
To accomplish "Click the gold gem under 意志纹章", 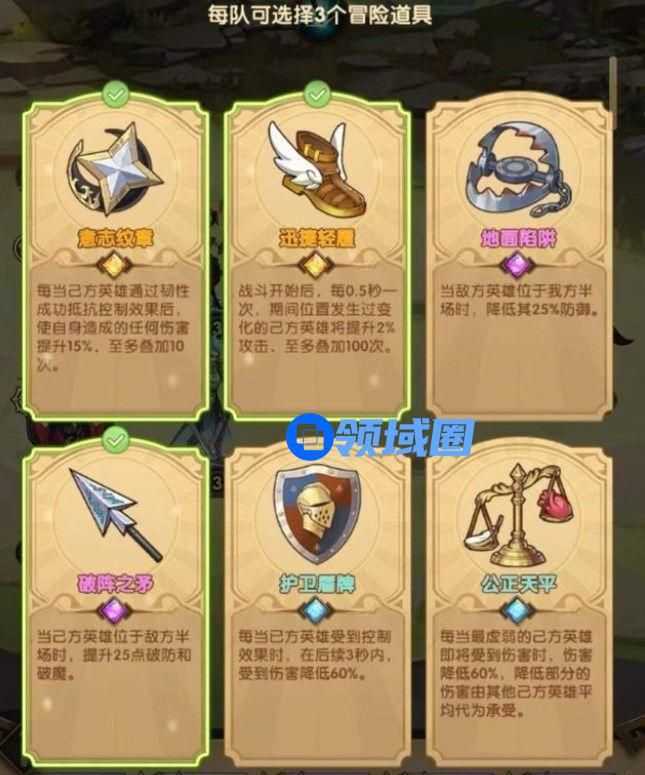I will click(x=114, y=265).
